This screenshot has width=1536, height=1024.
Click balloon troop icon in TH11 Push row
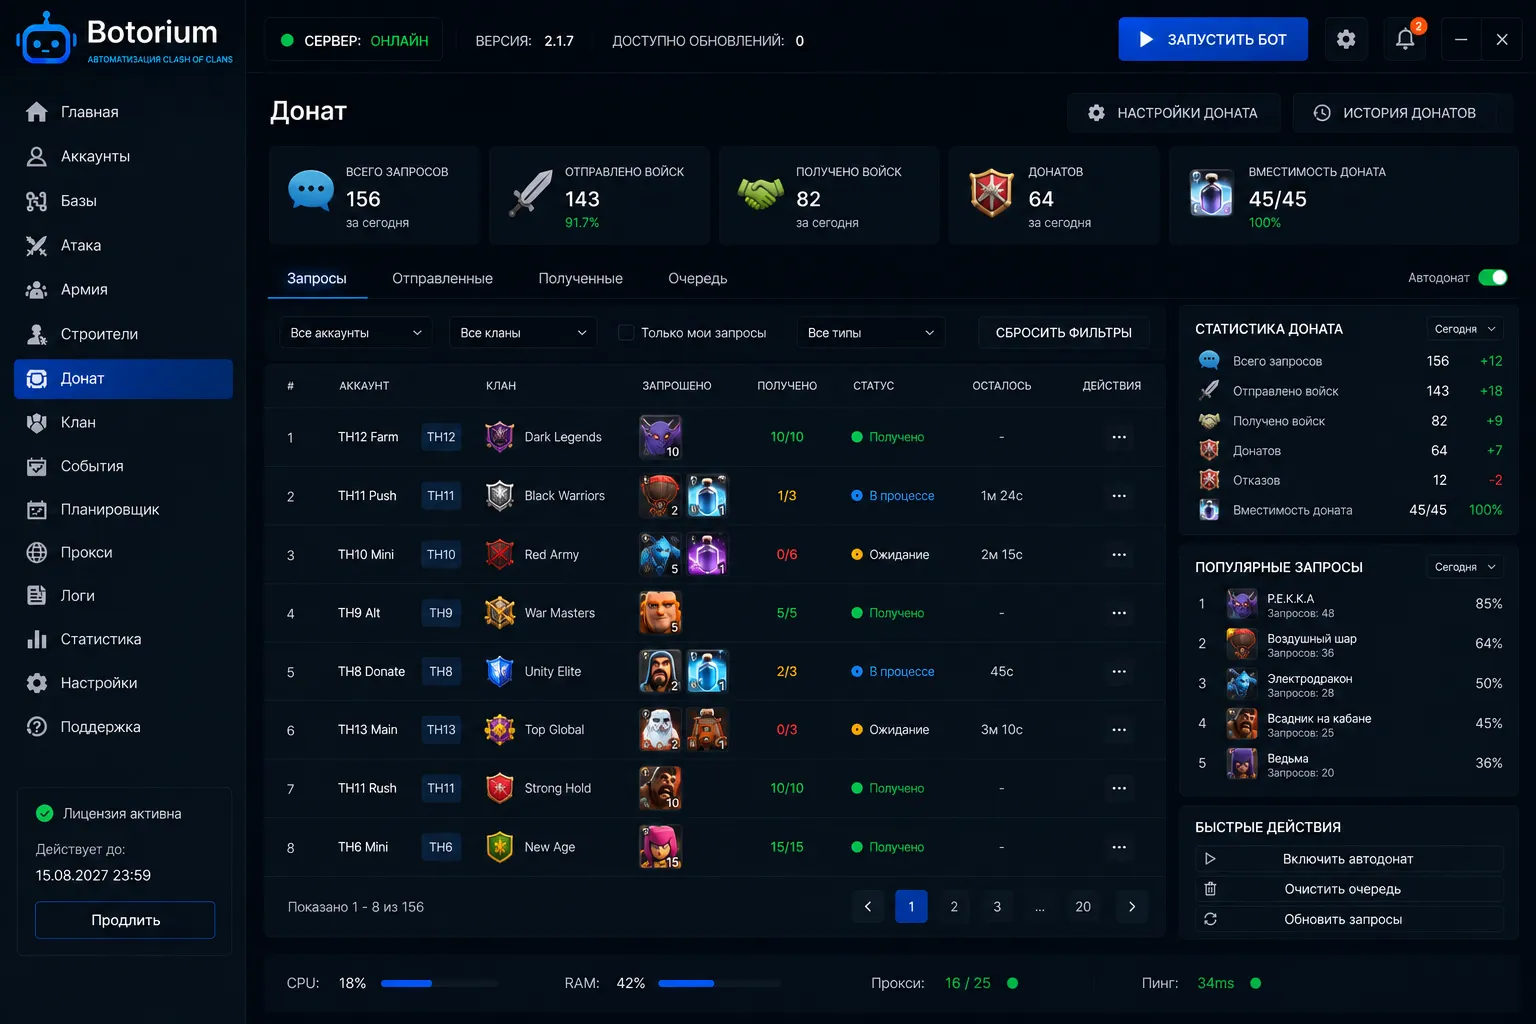tap(660, 496)
